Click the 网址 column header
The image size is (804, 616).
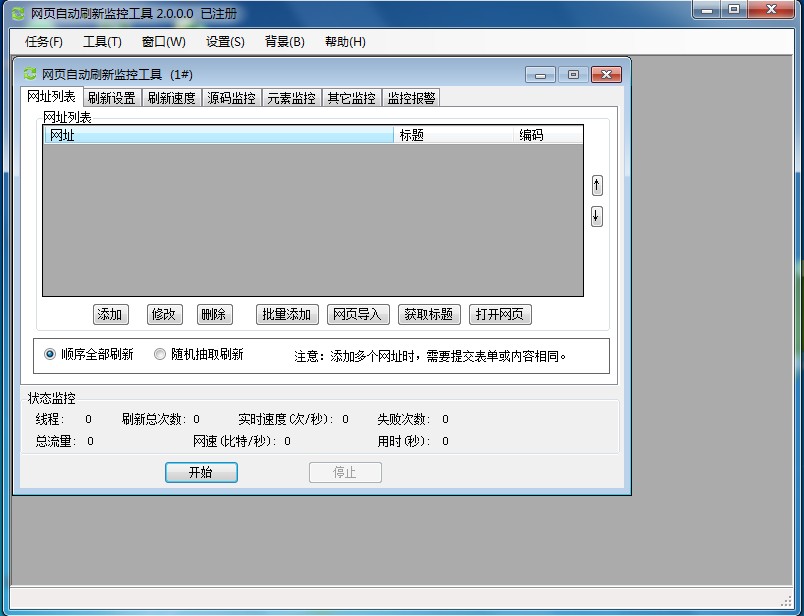tap(219, 135)
